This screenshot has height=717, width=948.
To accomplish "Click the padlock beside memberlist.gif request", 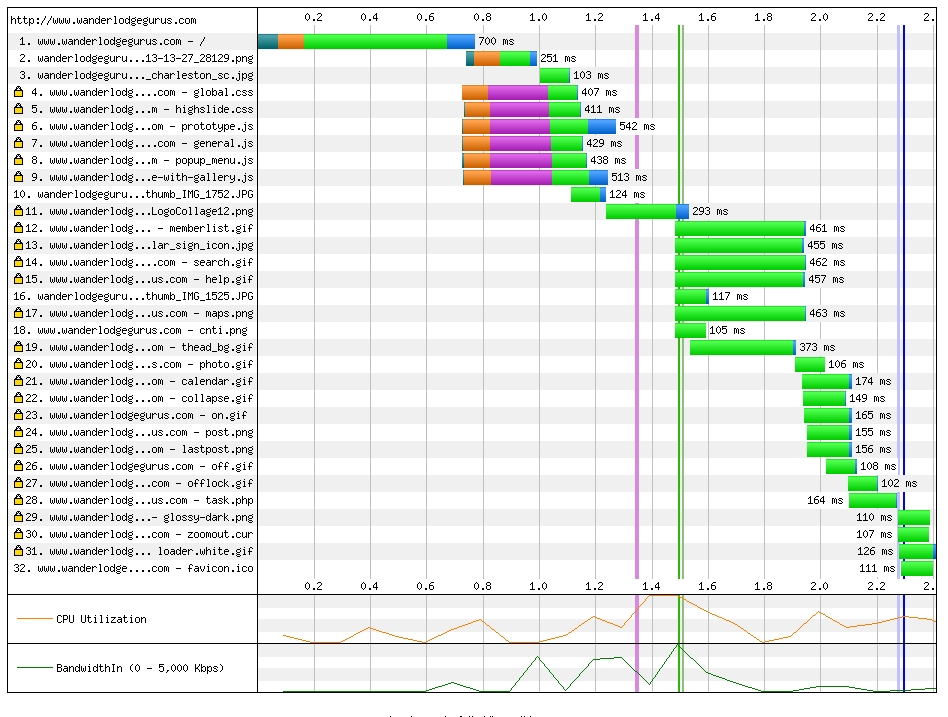I will pos(18,228).
